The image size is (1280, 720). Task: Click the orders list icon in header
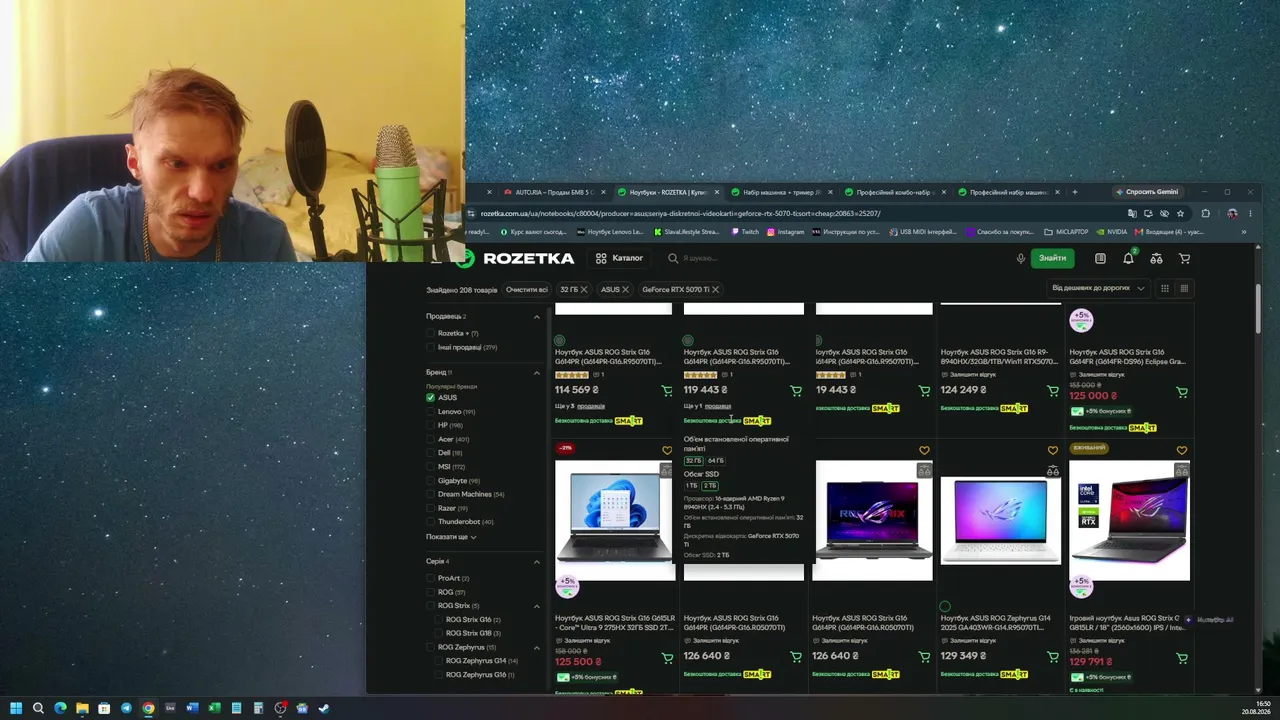1100,258
